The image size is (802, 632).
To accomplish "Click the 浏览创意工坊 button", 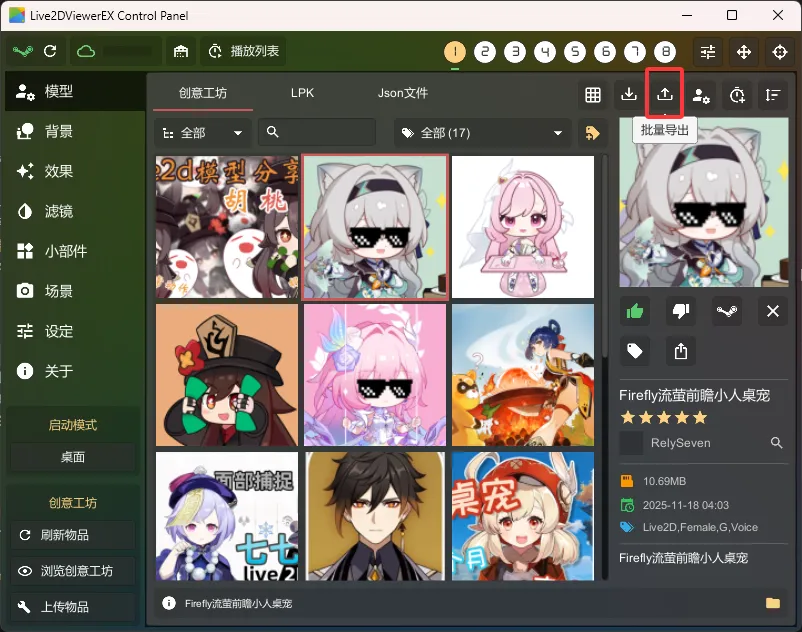I will pos(73,571).
